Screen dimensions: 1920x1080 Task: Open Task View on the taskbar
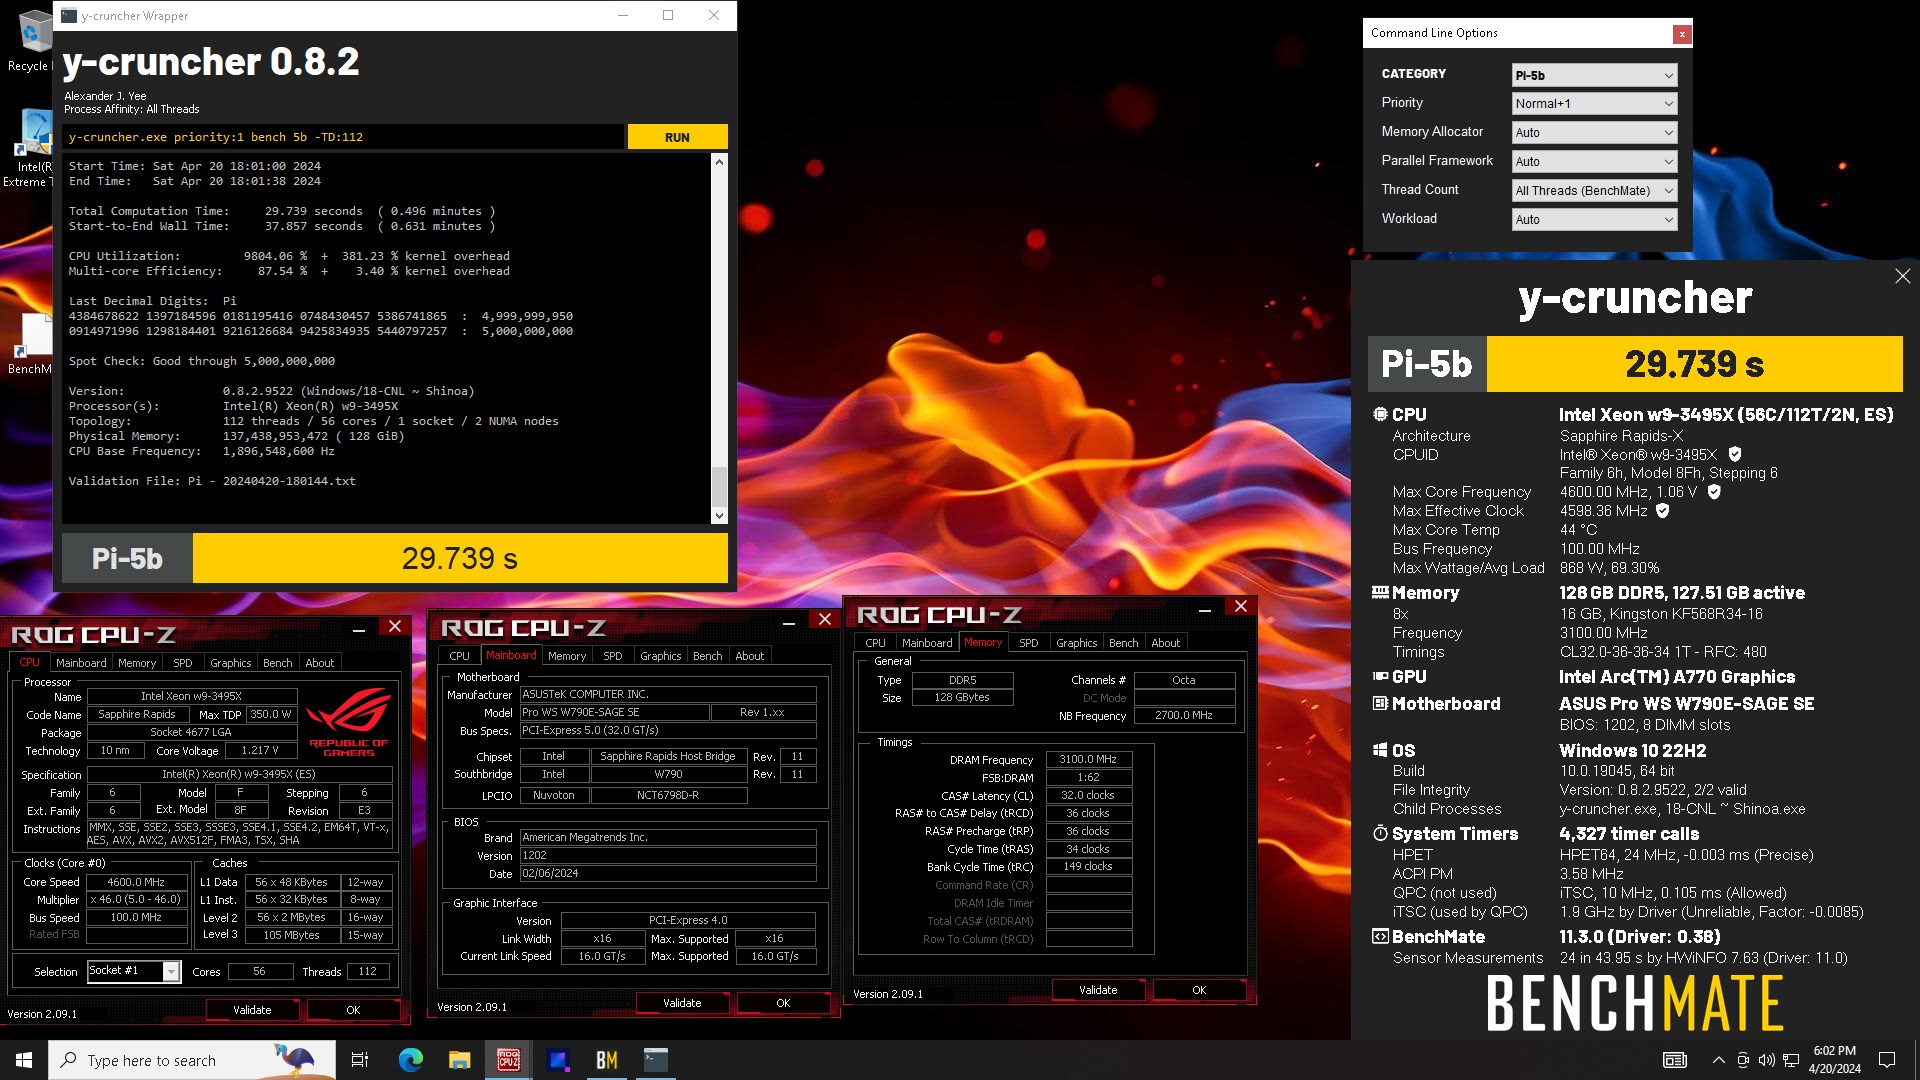tap(360, 1060)
